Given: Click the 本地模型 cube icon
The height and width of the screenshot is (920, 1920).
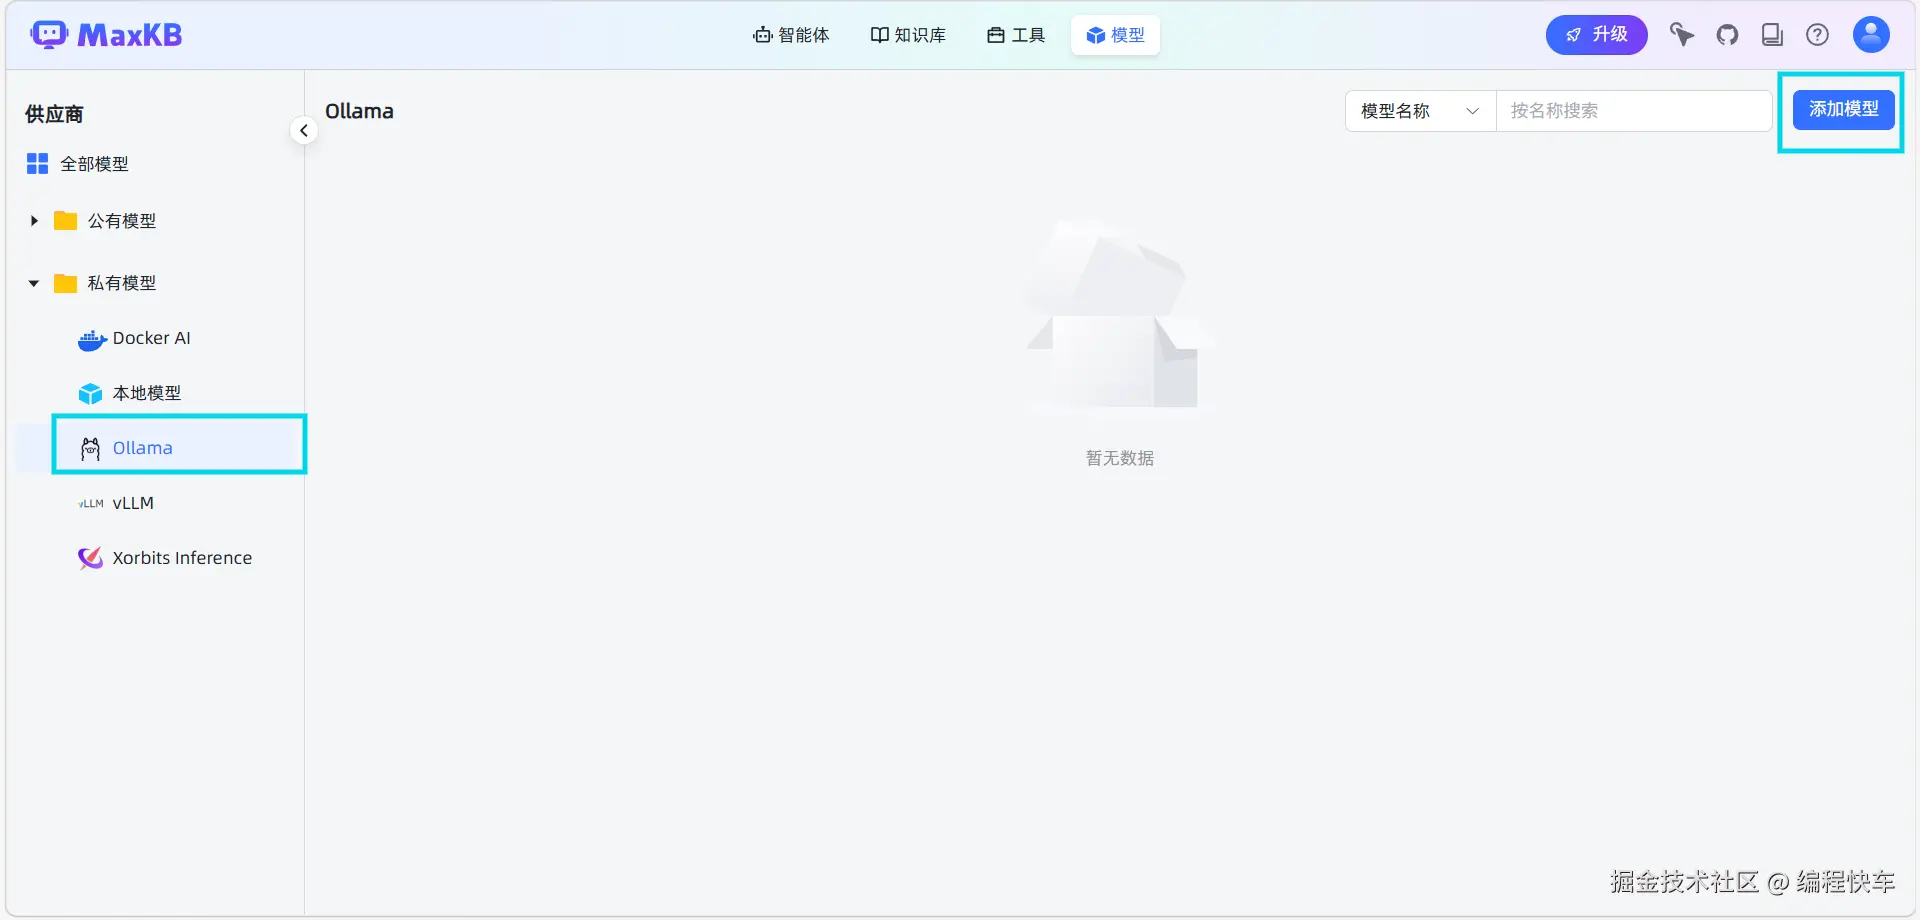Looking at the screenshot, I should (x=91, y=394).
